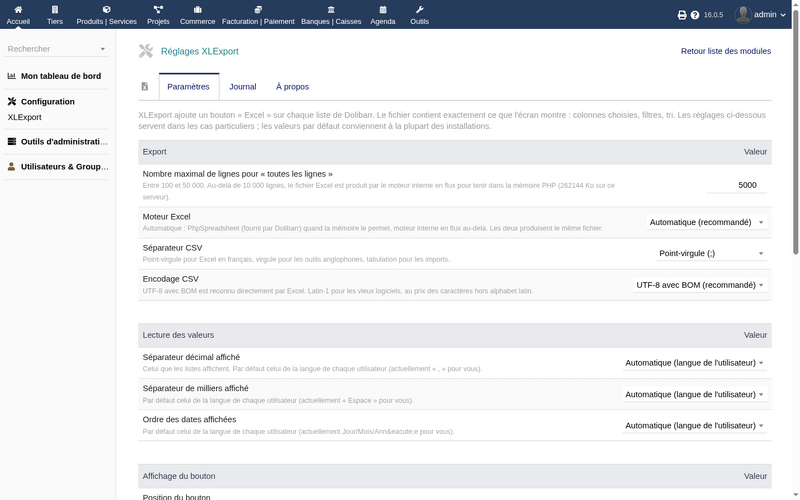800x500 pixels.
Task: Click the Configuration tools icon in sidebar
Action: click(12, 102)
